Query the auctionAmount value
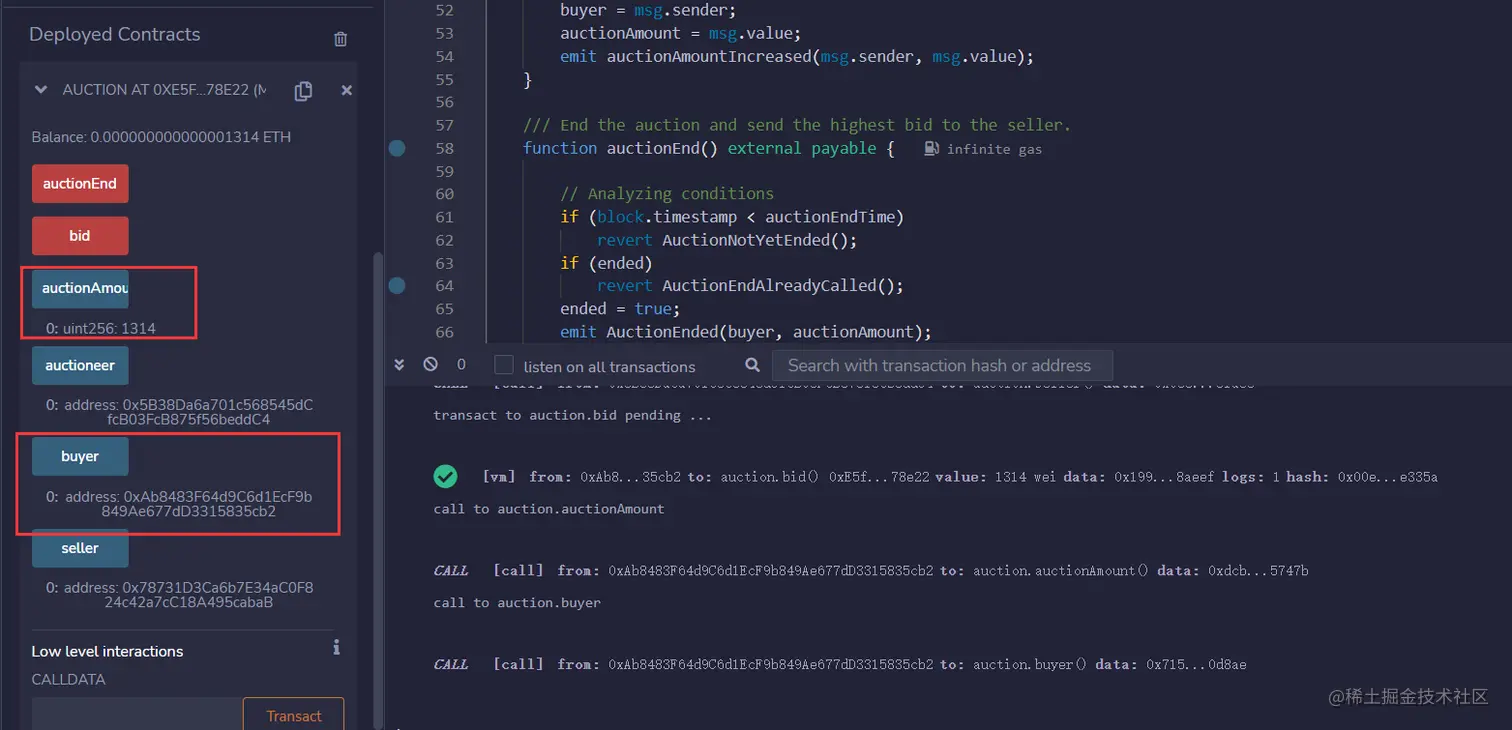The image size is (1512, 730). click(x=79, y=288)
